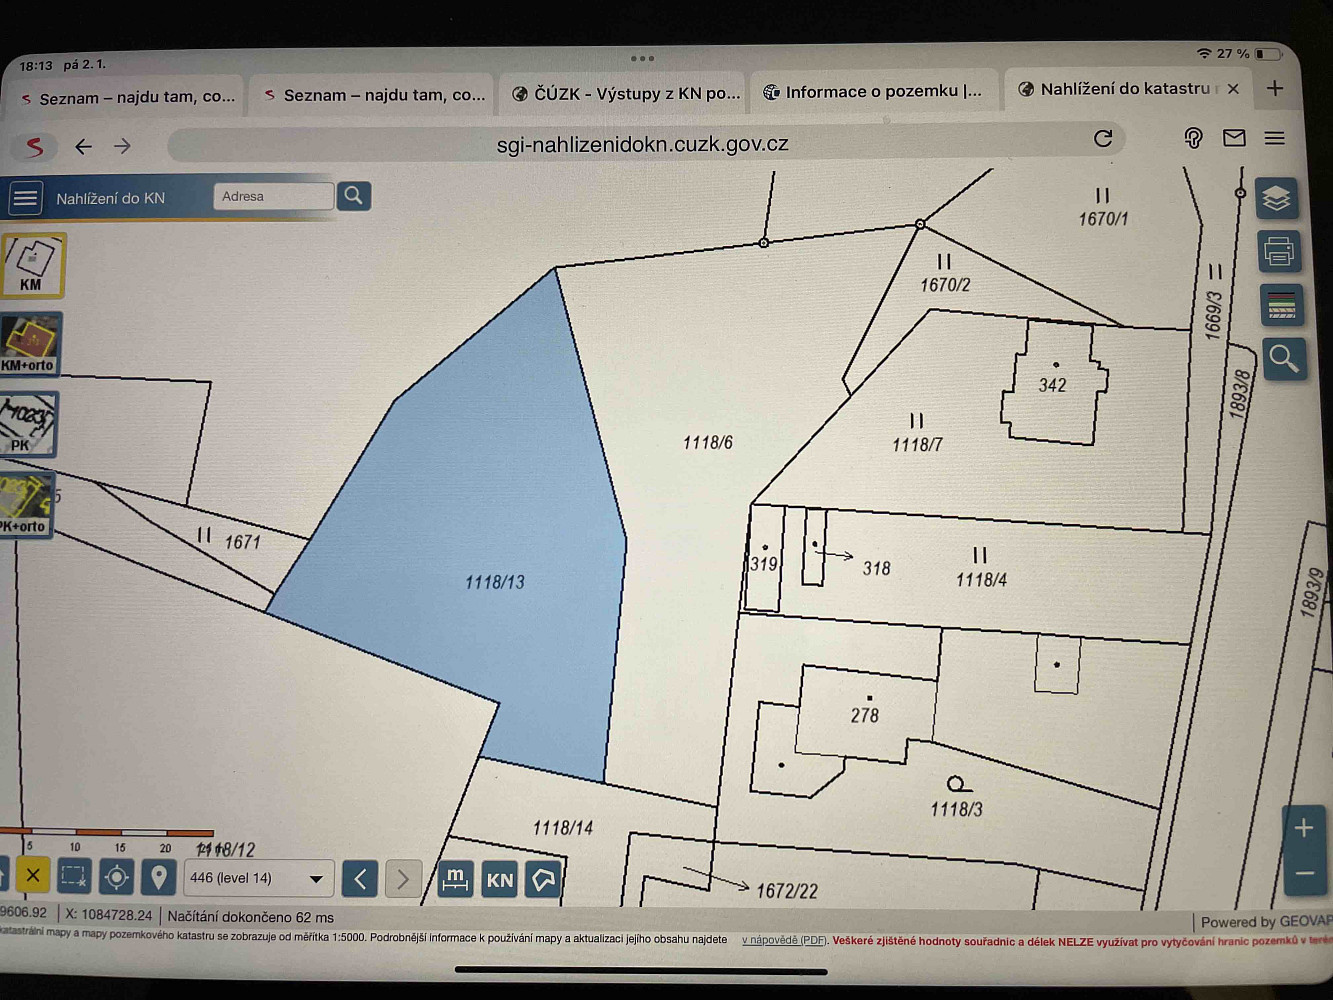This screenshot has width=1333, height=1000.
Task: Go to previous map extent
Action: (360, 879)
